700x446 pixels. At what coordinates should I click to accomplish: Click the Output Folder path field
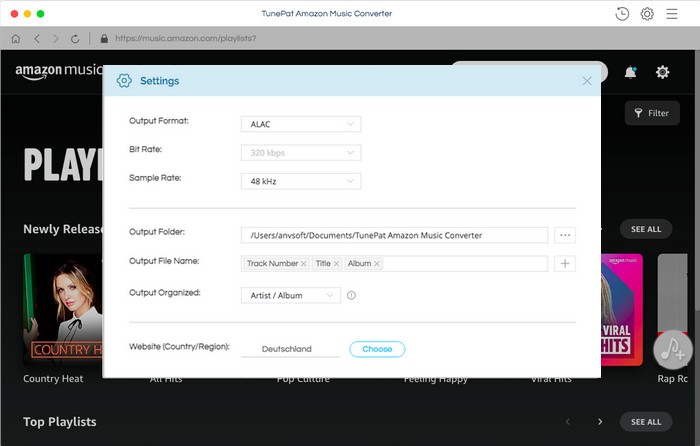(x=394, y=235)
